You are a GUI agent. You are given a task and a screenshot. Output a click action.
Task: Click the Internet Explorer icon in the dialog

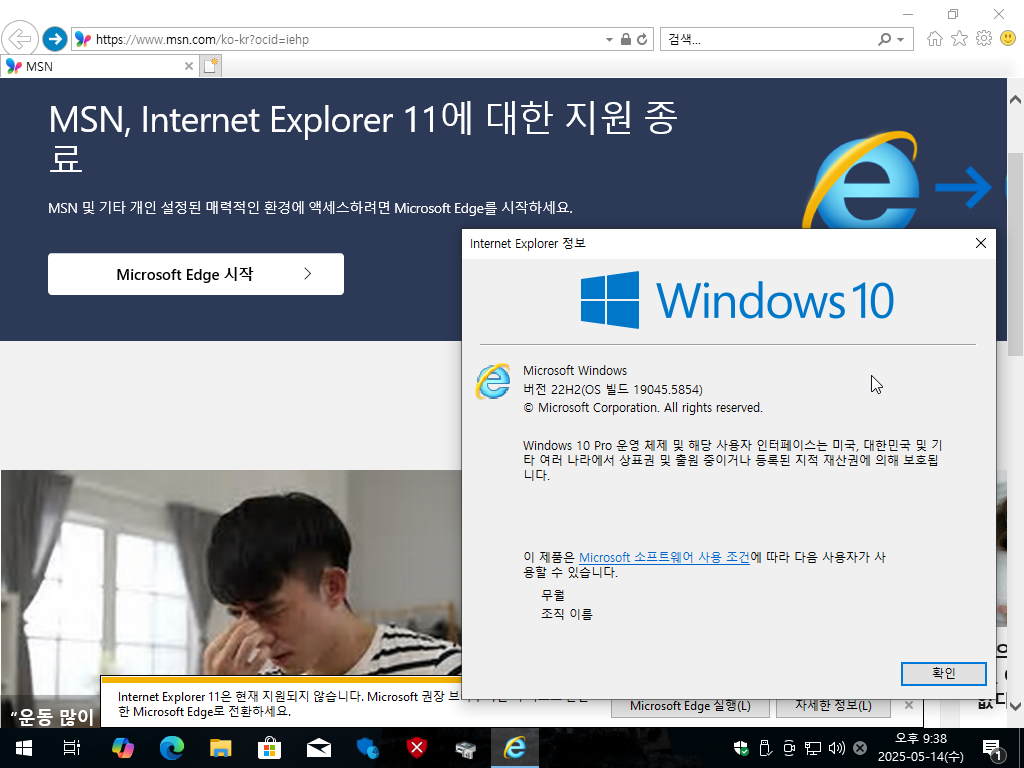click(x=493, y=381)
